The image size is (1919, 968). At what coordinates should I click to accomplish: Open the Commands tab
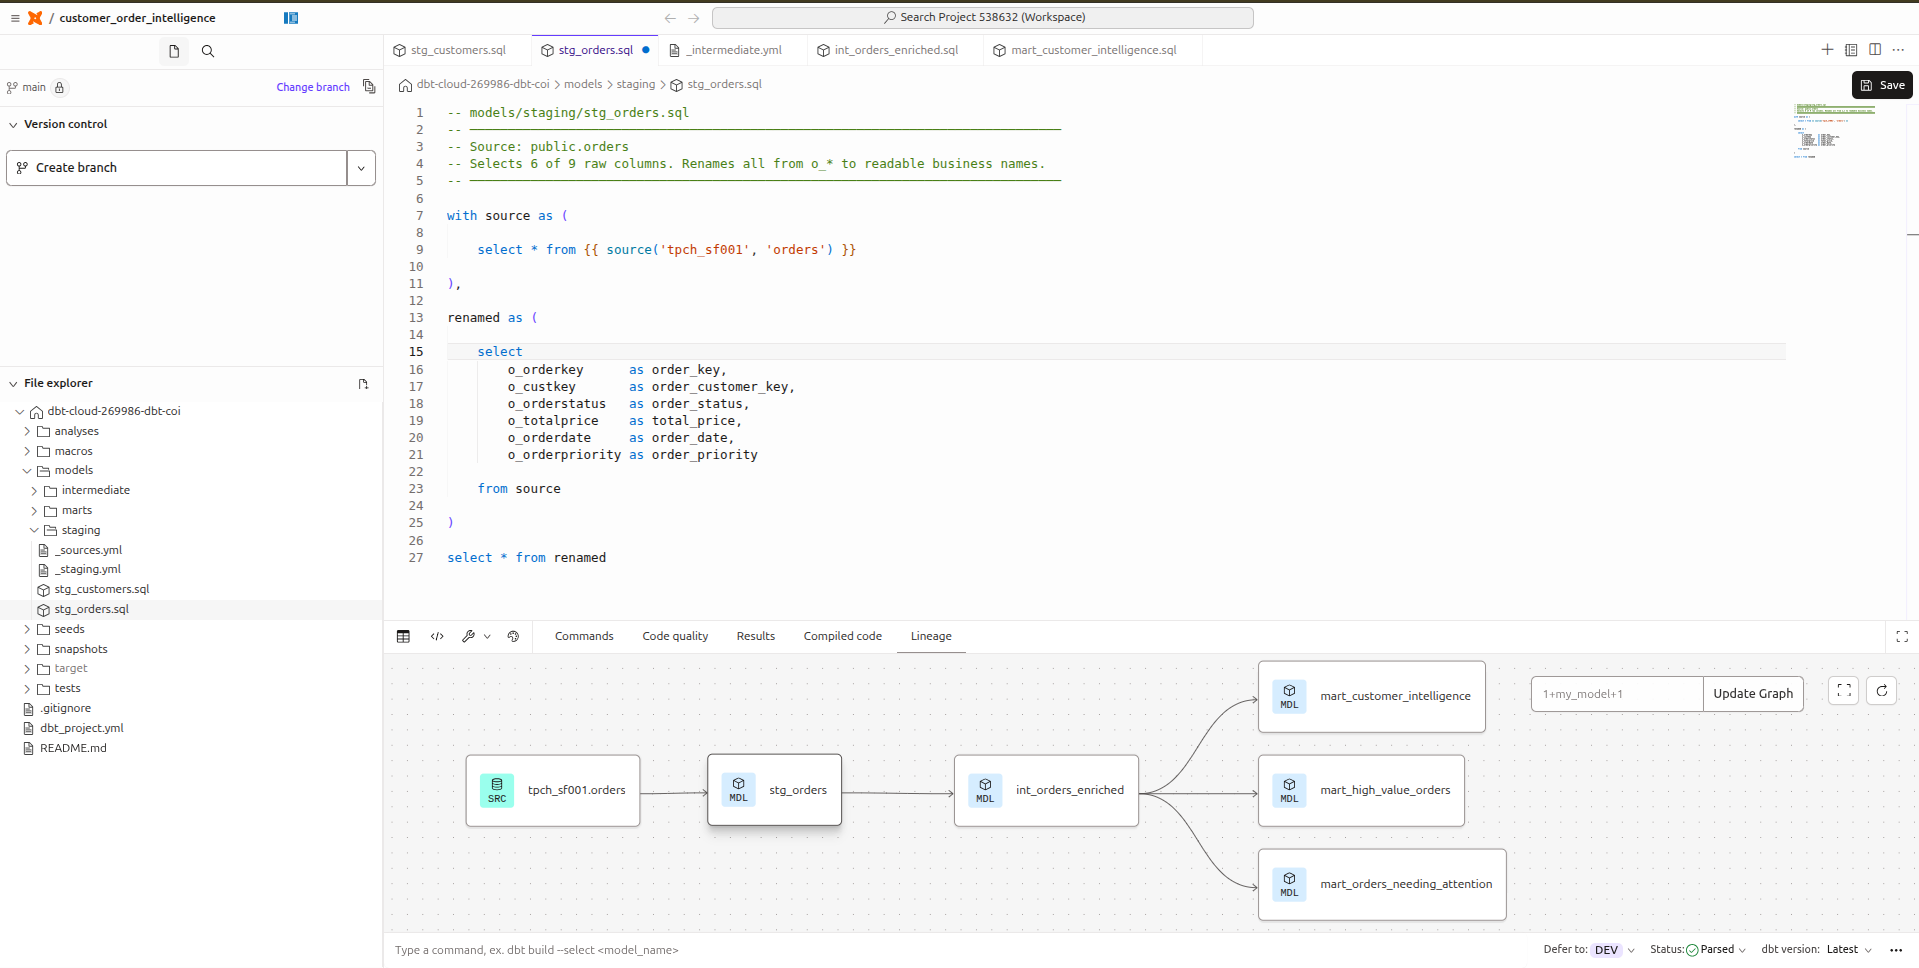pyautogui.click(x=584, y=636)
